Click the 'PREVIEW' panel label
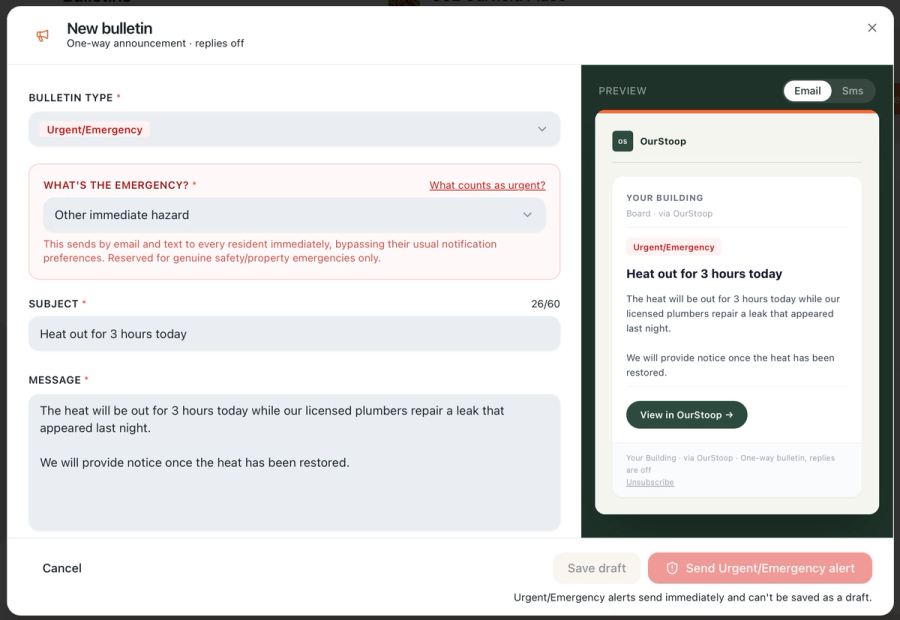900x620 pixels. (x=622, y=91)
